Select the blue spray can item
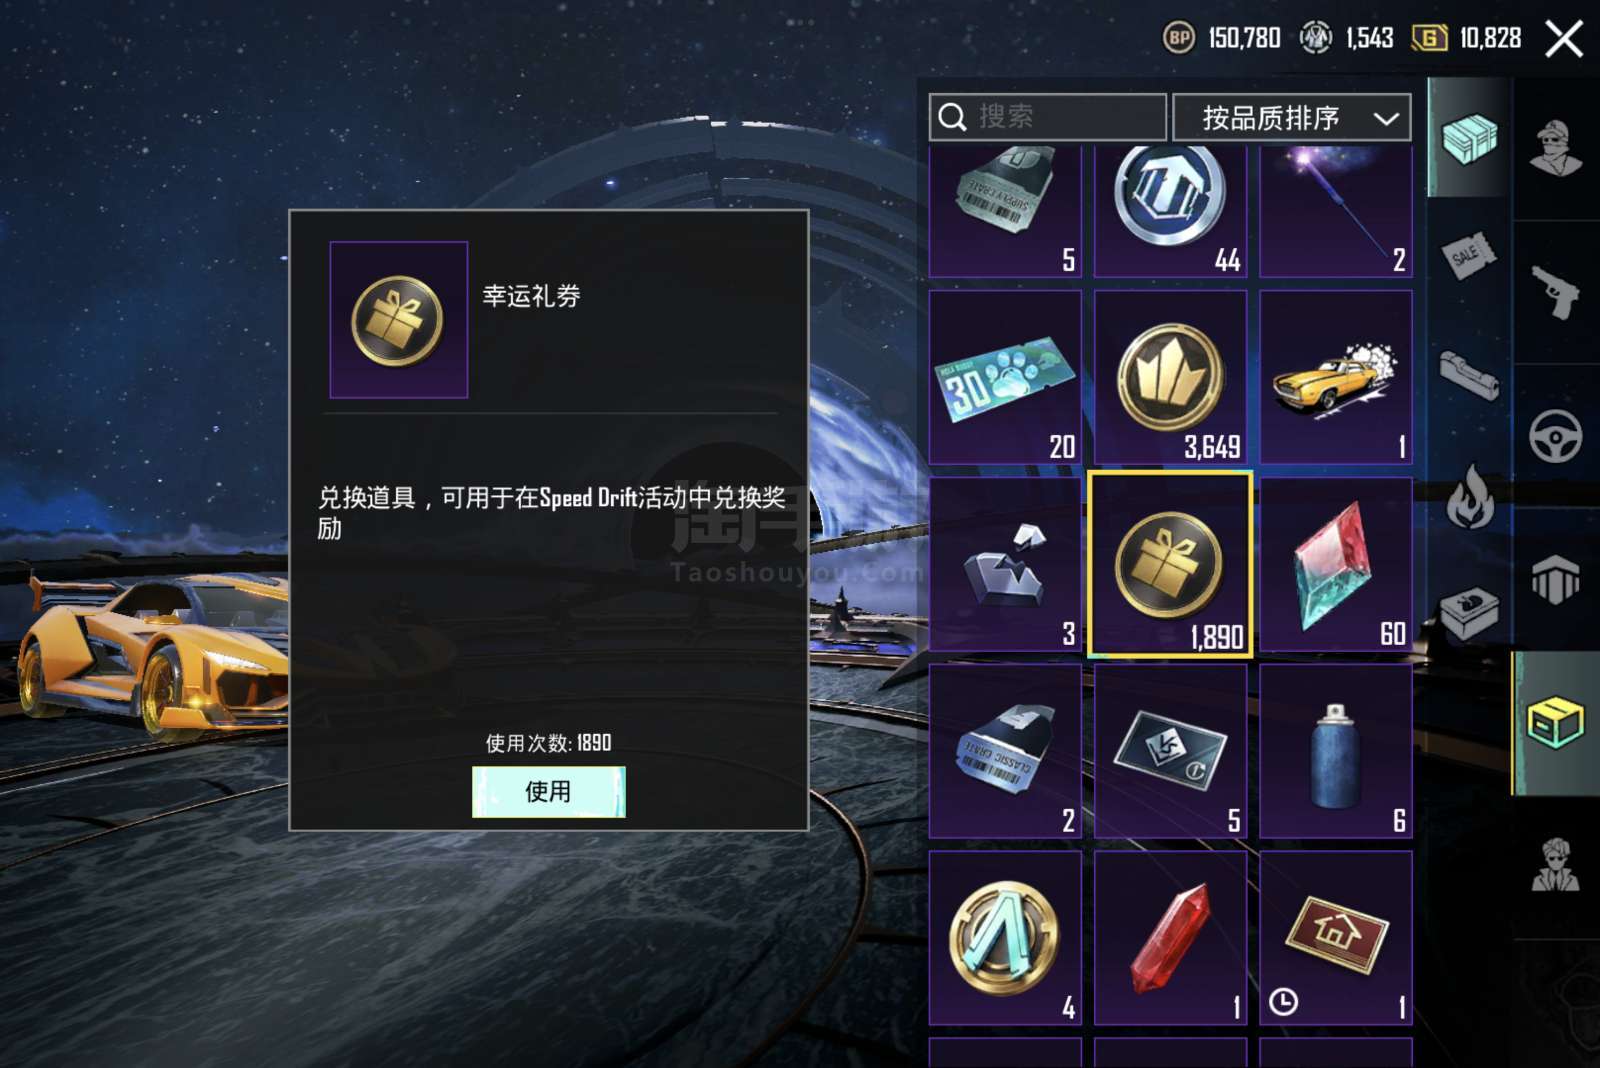 click(1335, 751)
